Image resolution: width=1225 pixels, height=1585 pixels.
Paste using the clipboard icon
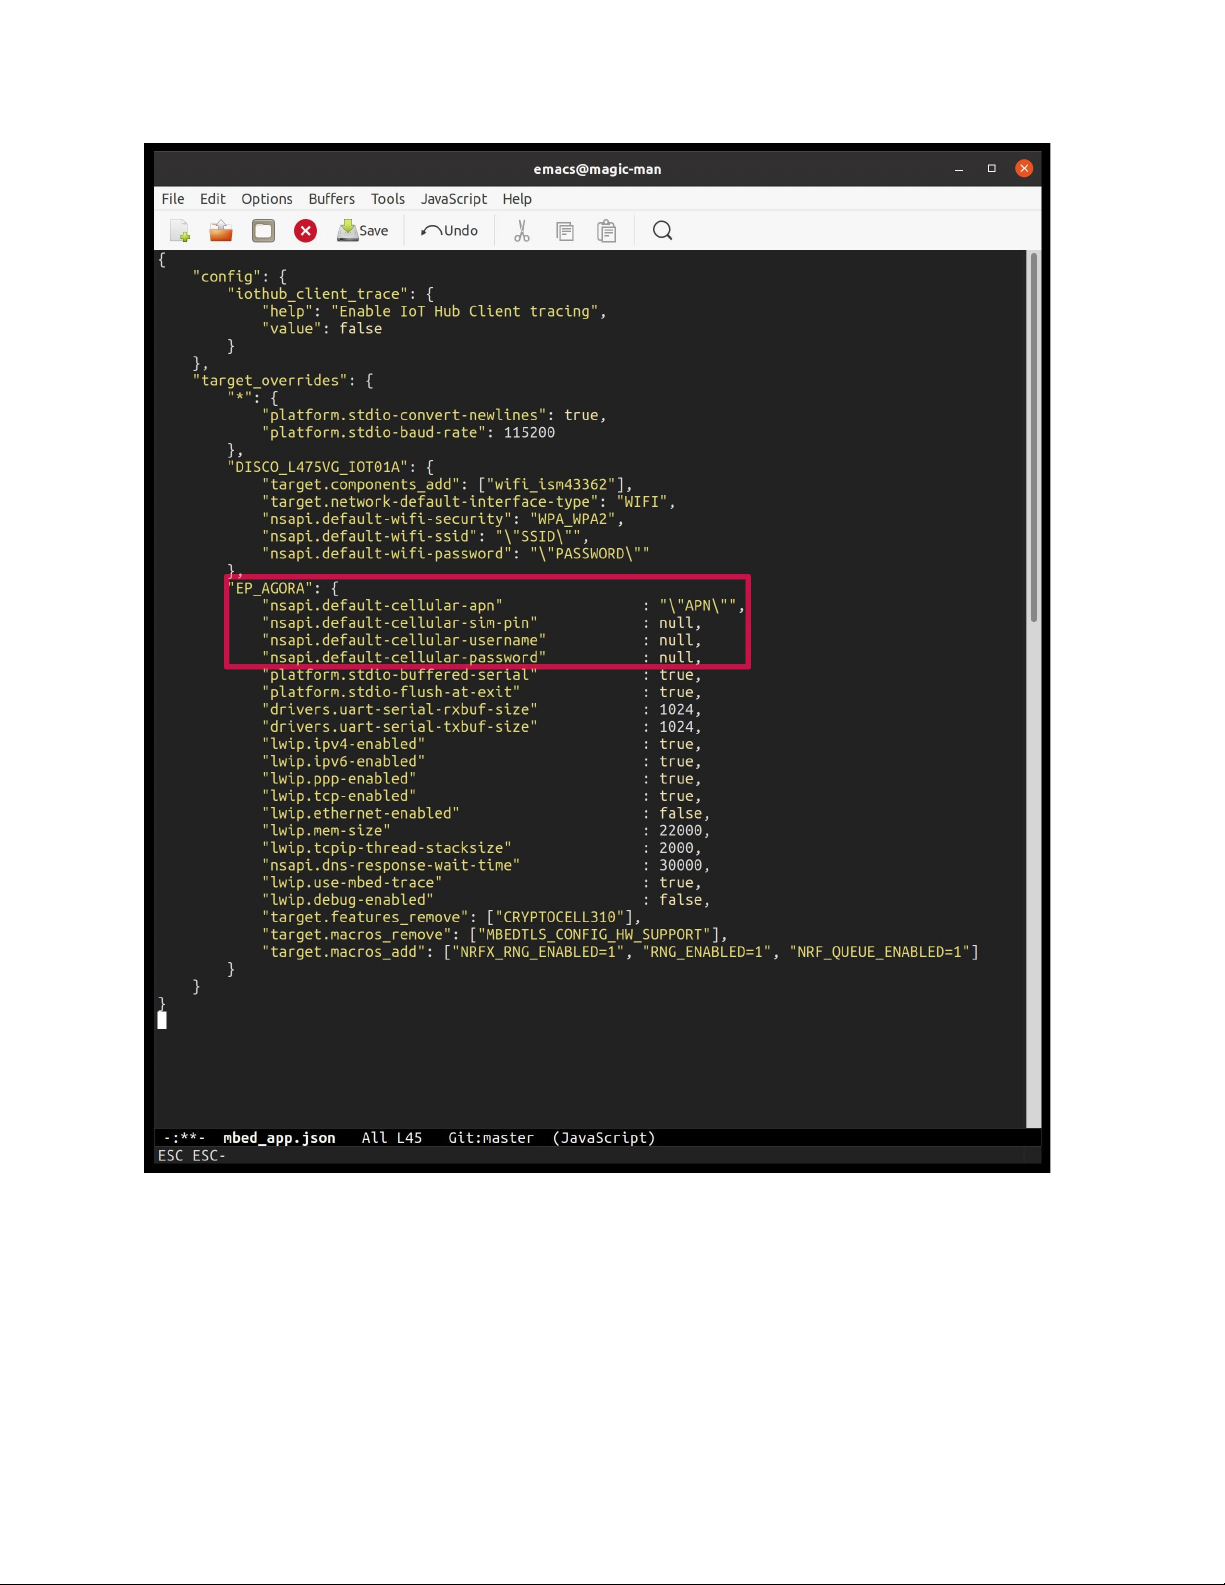(607, 231)
